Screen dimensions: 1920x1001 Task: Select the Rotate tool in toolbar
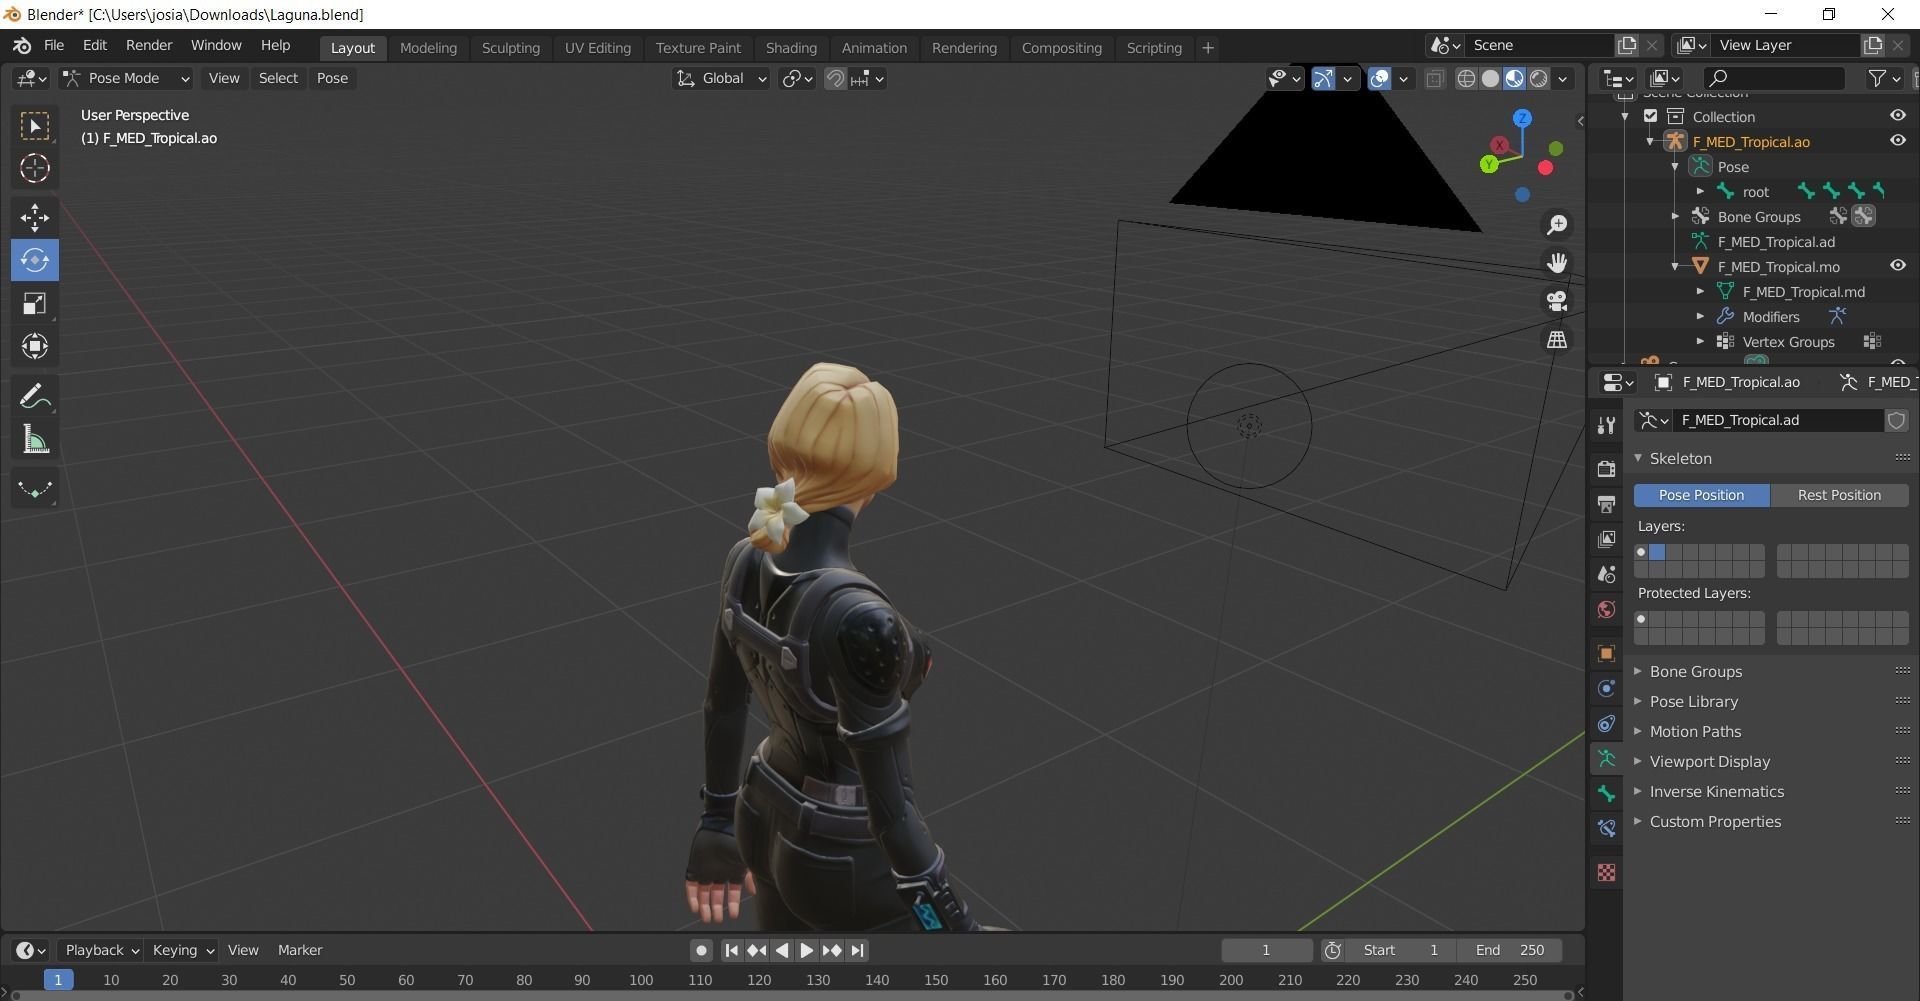point(35,260)
